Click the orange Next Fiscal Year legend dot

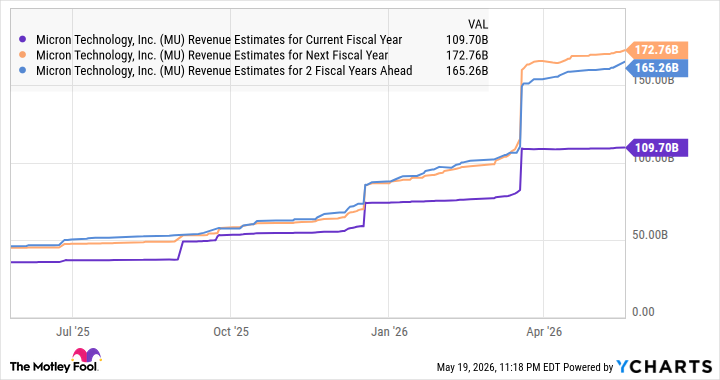[23, 56]
